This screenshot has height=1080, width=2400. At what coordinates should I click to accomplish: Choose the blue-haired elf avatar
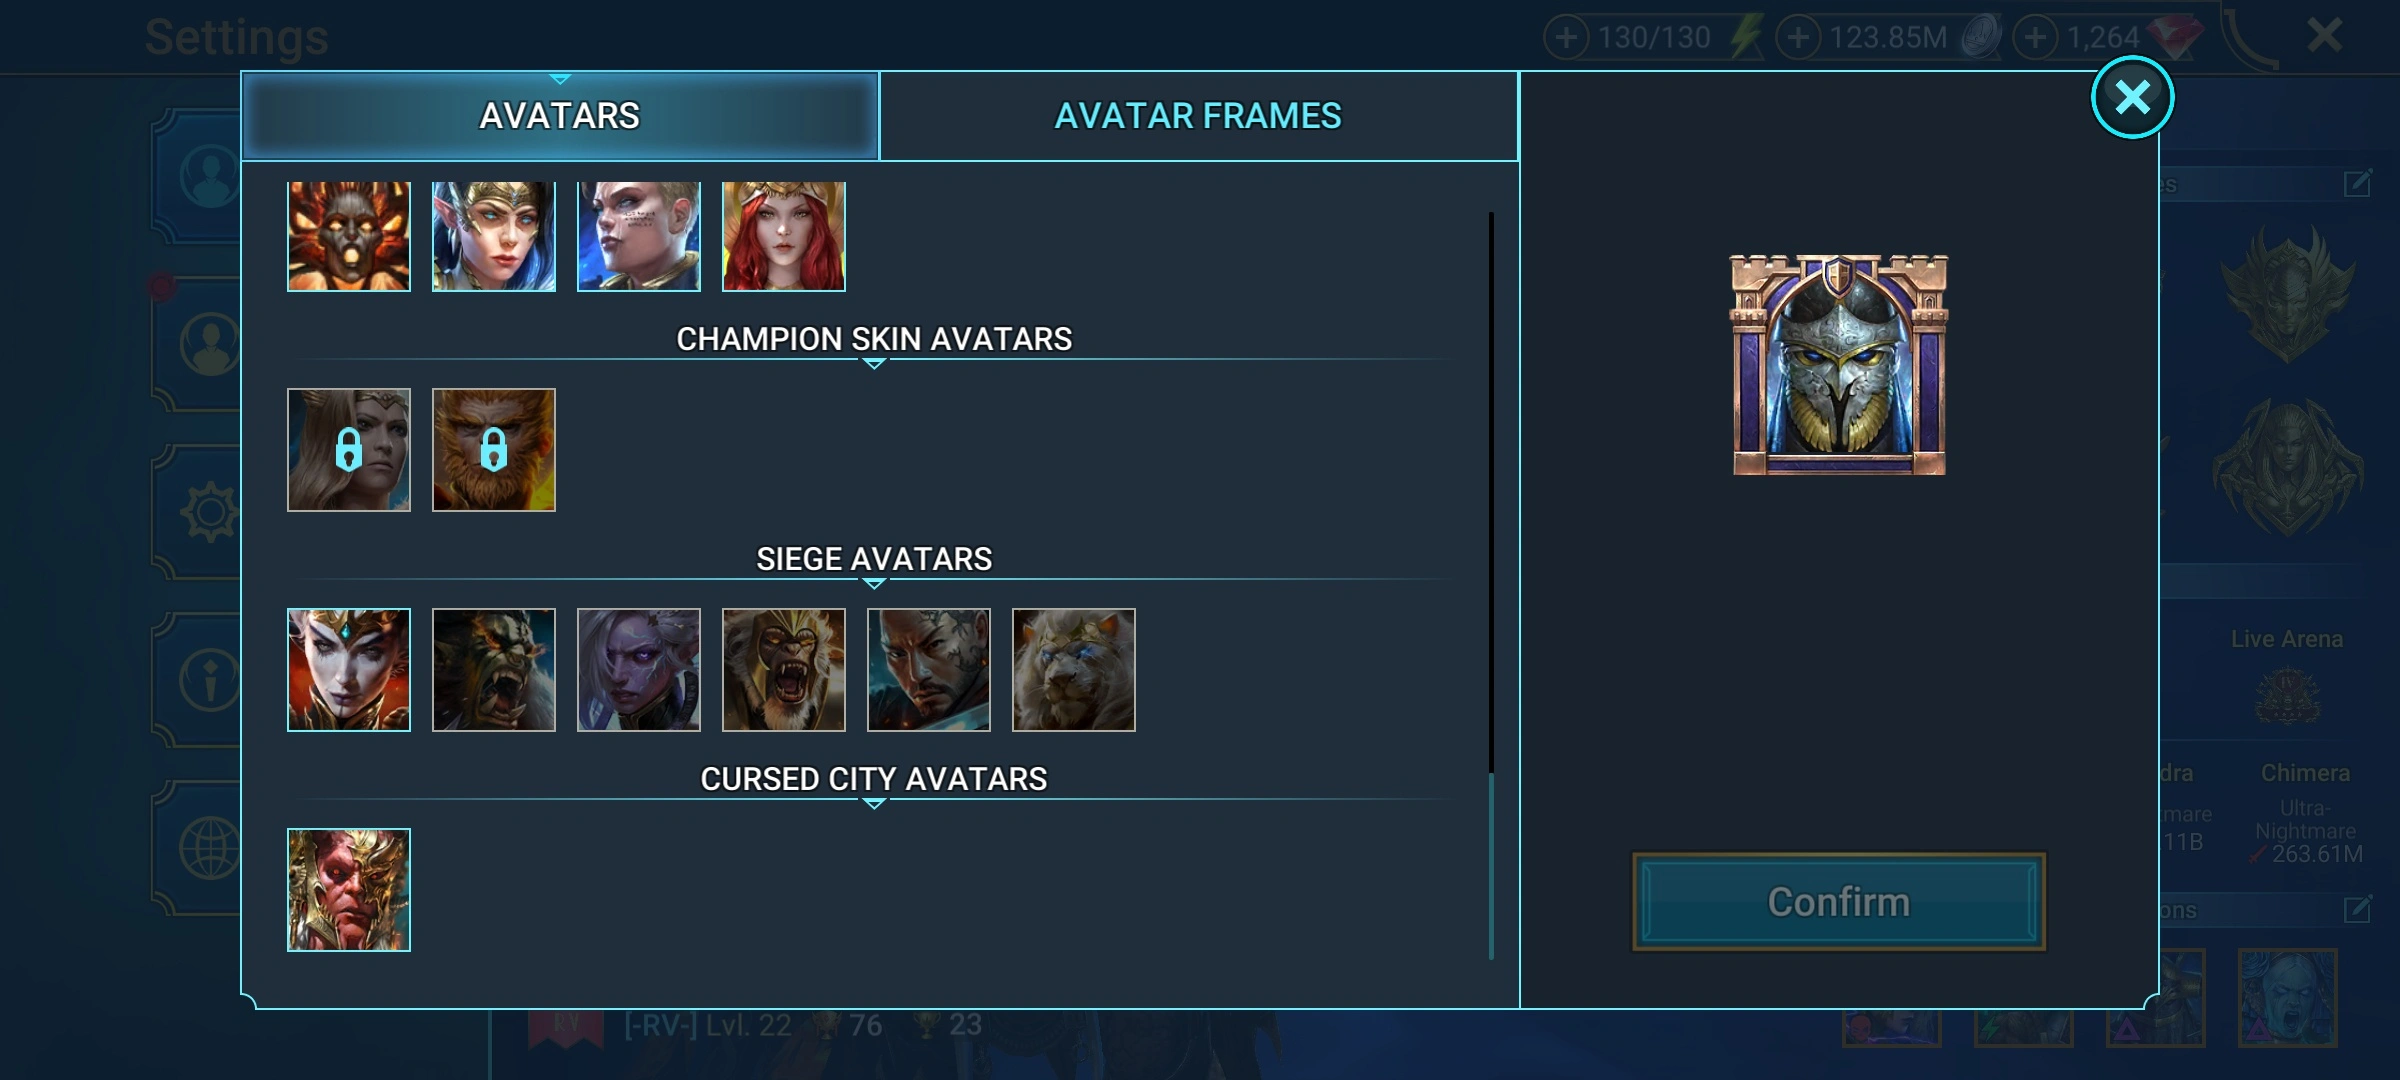pyautogui.click(x=494, y=236)
